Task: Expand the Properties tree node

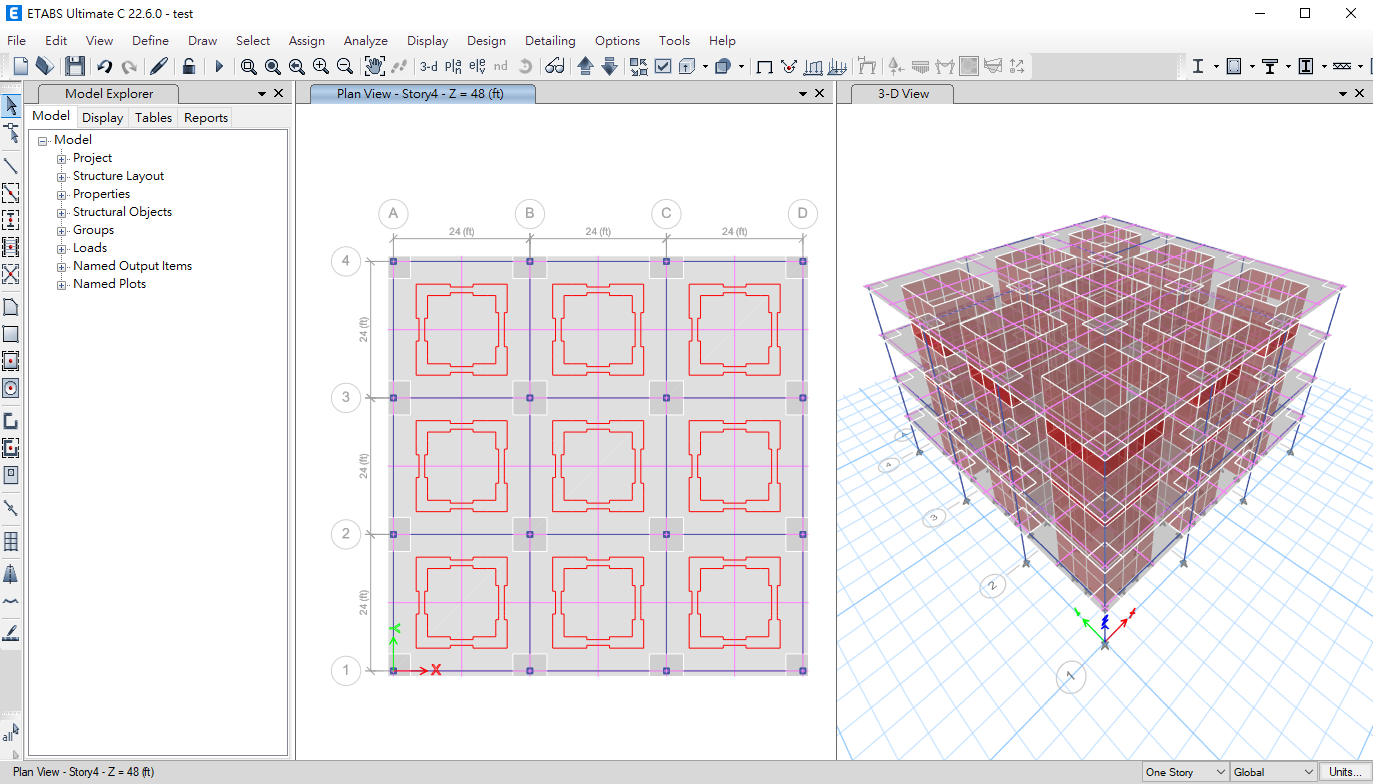Action: pyautogui.click(x=62, y=195)
